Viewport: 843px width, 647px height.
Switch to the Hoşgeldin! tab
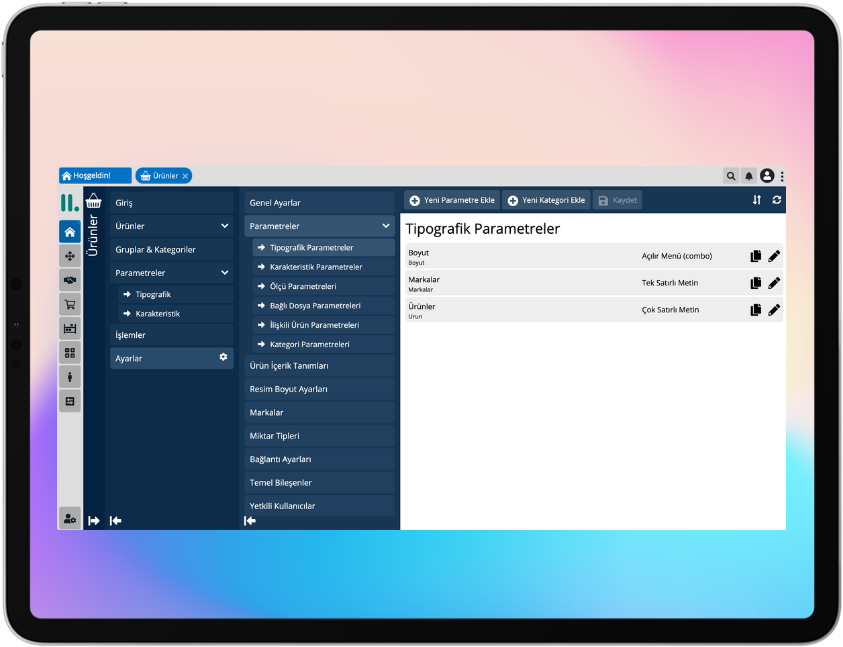pyautogui.click(x=95, y=176)
